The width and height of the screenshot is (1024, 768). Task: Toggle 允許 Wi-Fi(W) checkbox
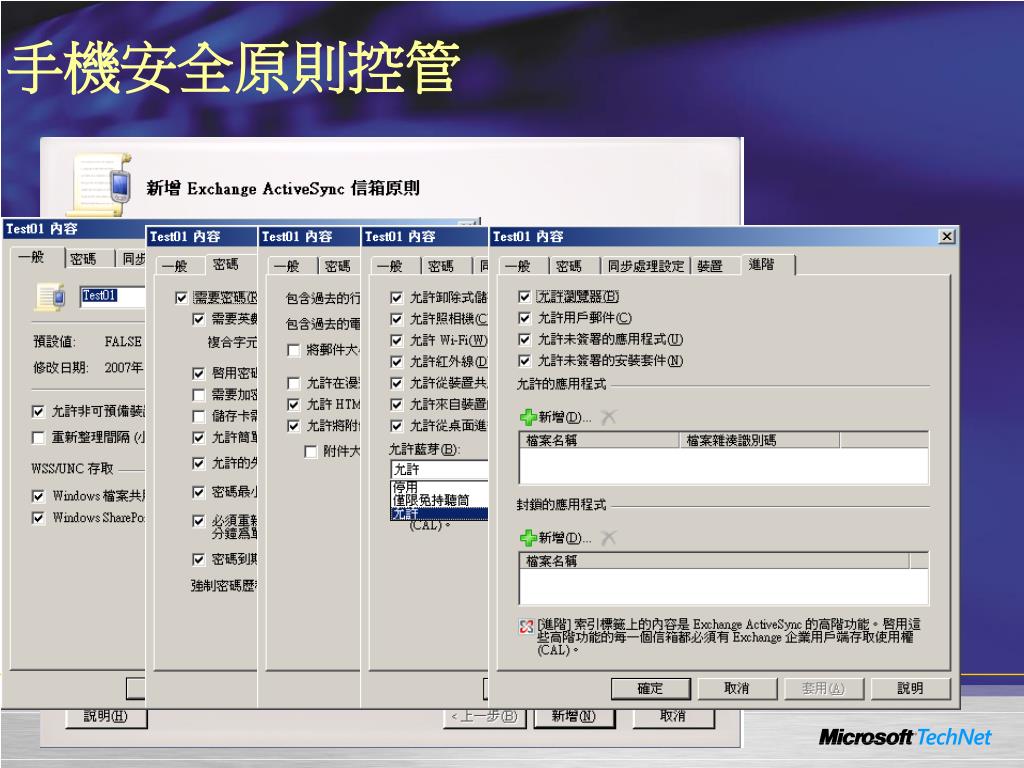396,340
